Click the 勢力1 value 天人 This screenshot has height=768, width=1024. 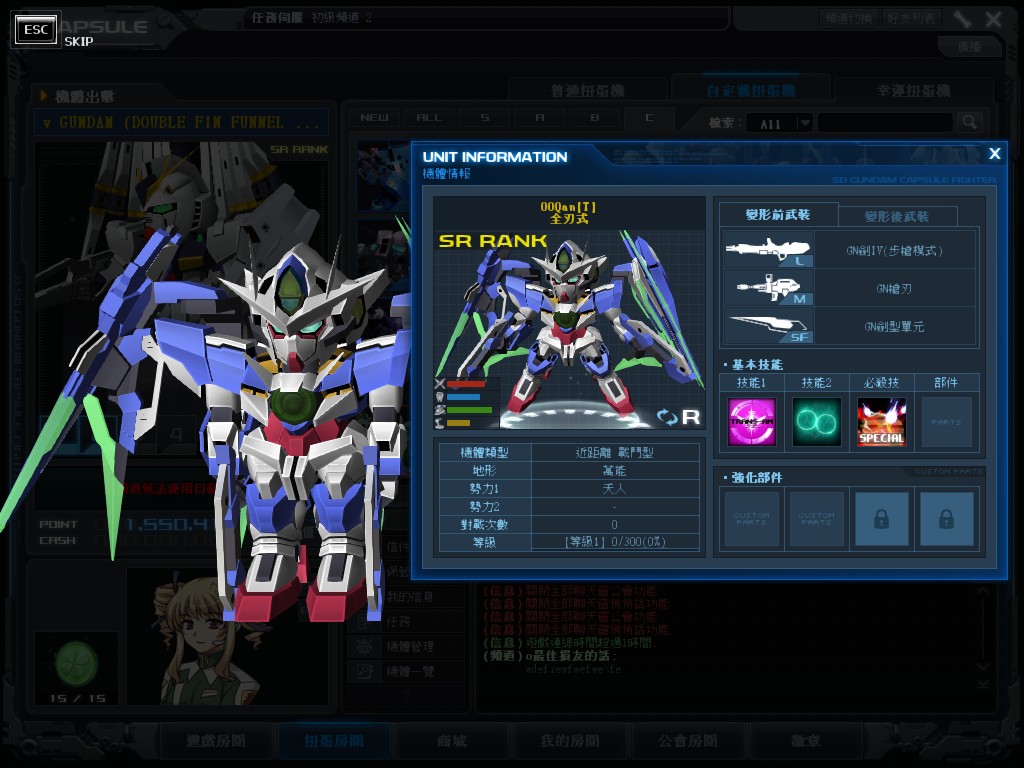coord(615,488)
